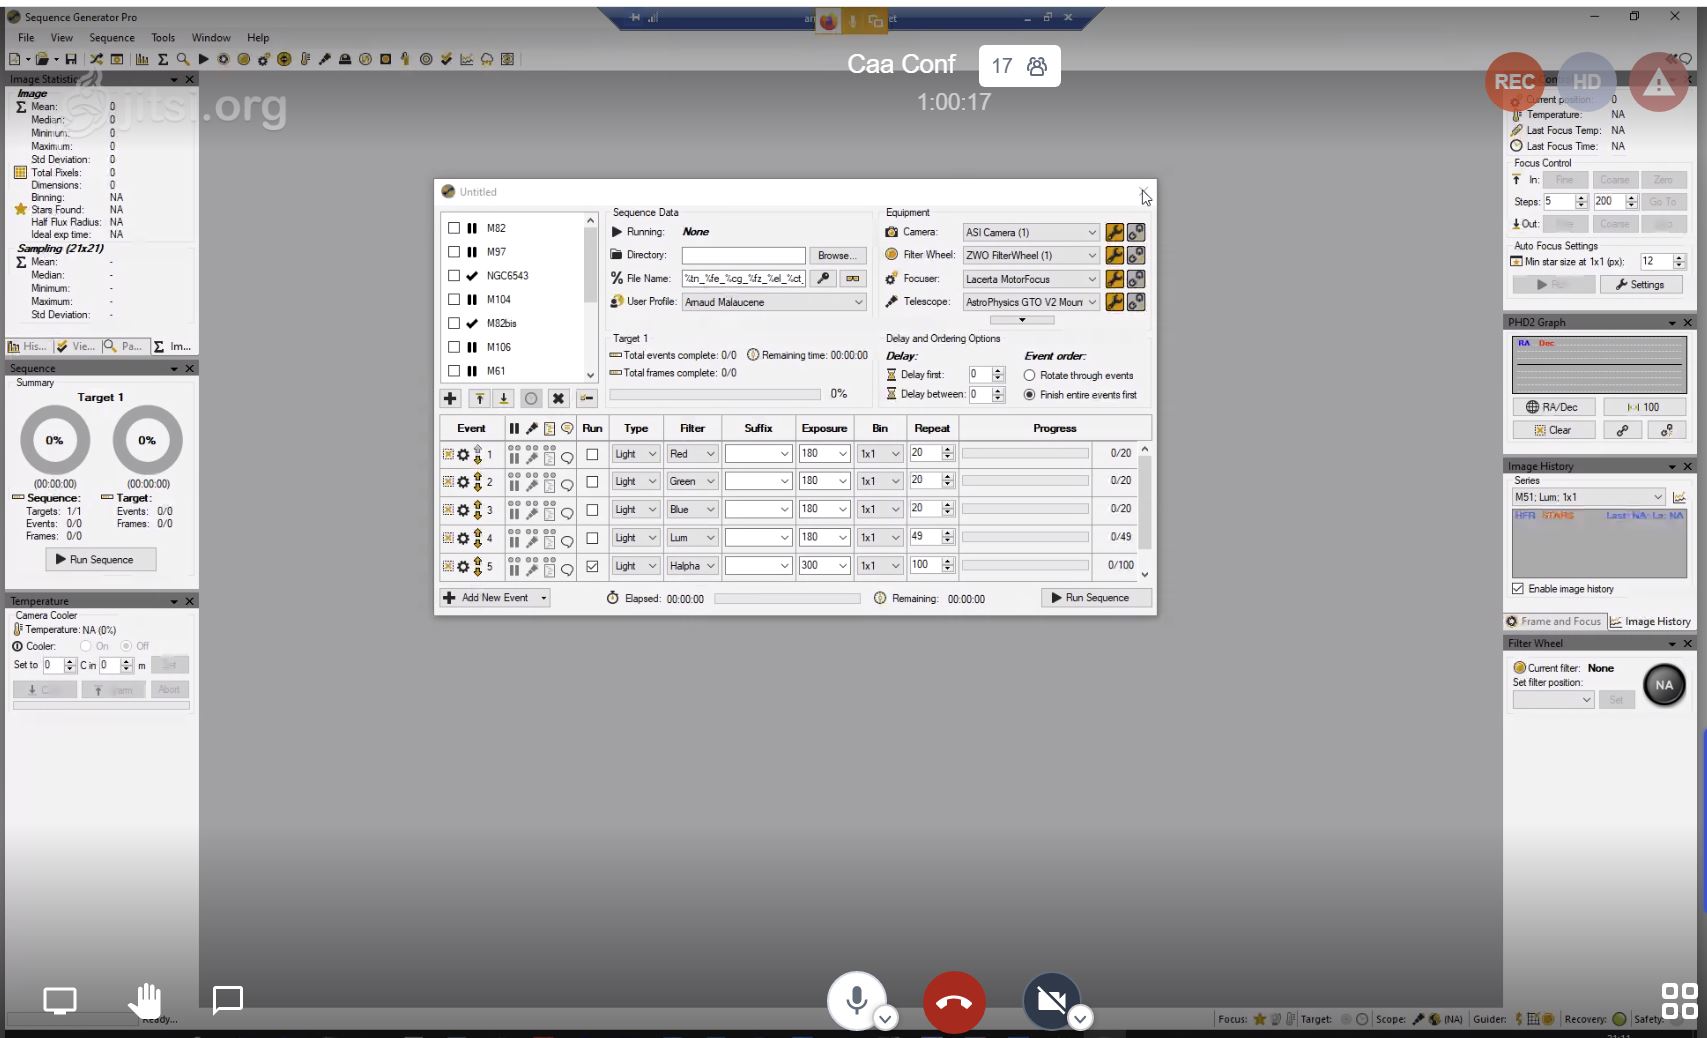The image size is (1707, 1038).
Task: Switch to the Image History tab
Action: pyautogui.click(x=1649, y=621)
